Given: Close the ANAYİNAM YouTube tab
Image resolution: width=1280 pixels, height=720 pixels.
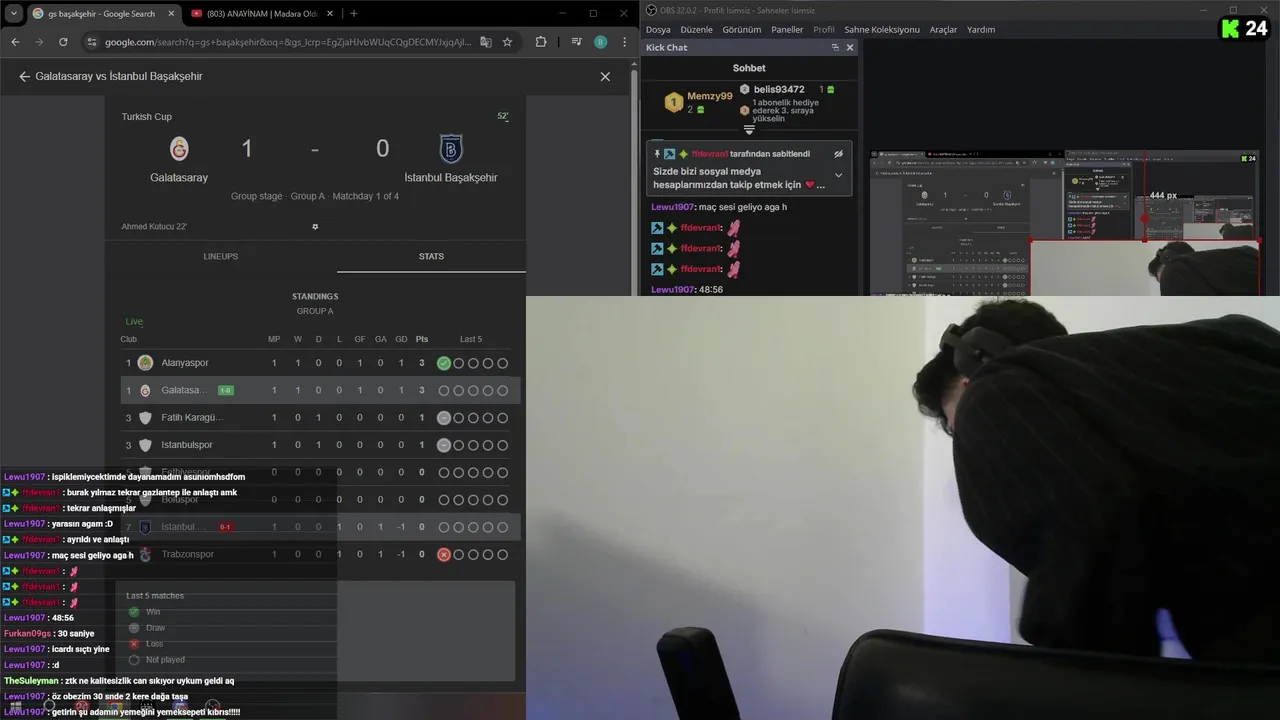Looking at the screenshot, I should coord(328,14).
